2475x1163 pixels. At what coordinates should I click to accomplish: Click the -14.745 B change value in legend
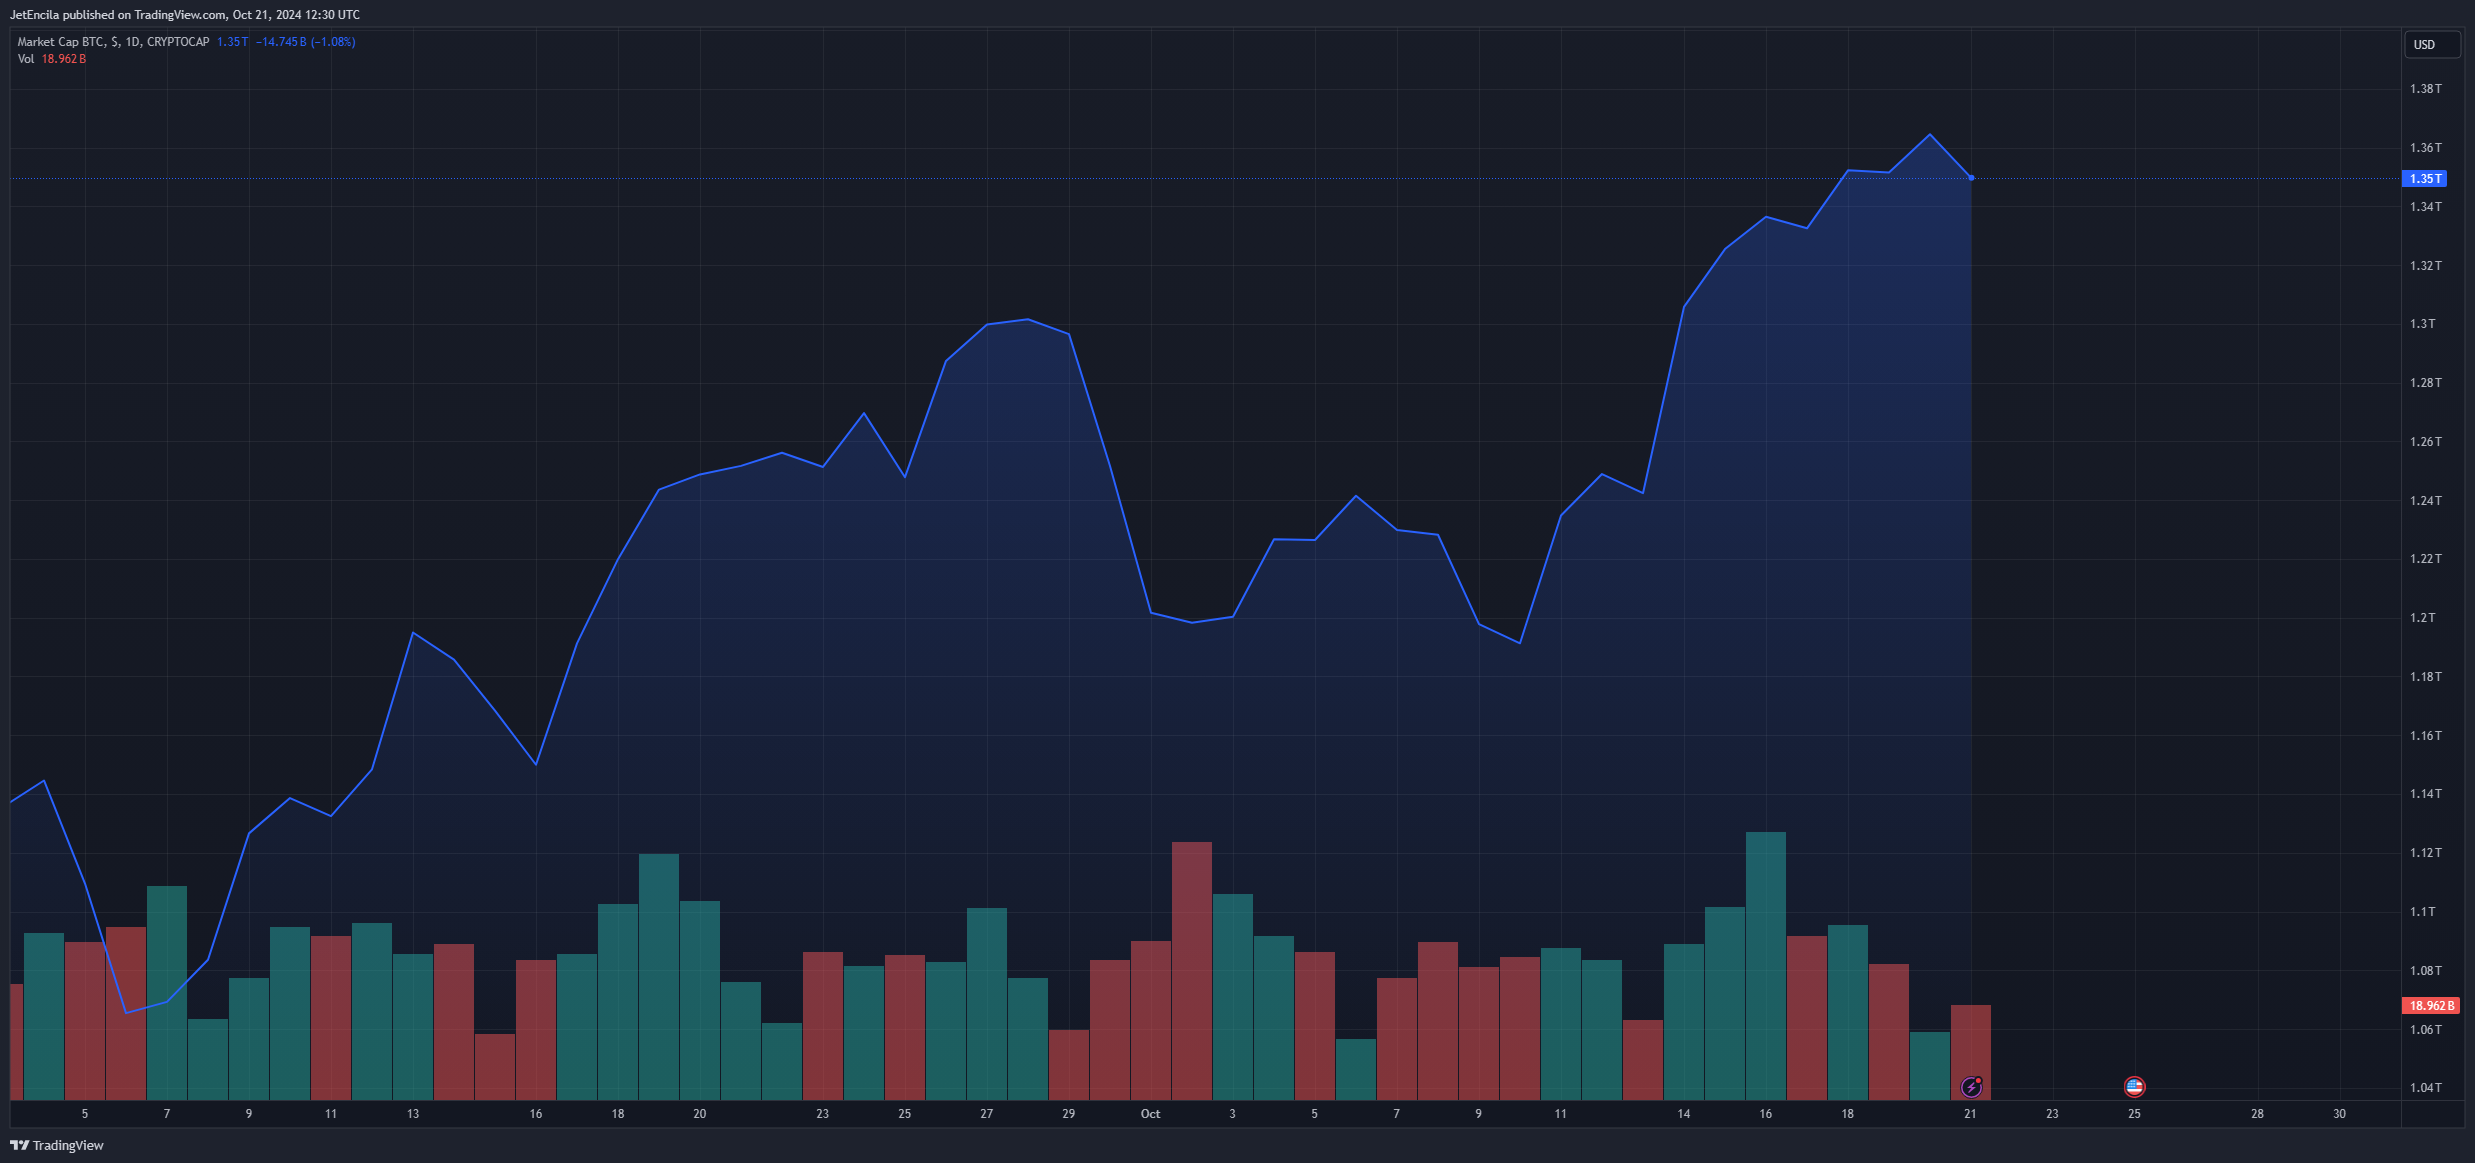click(x=280, y=42)
